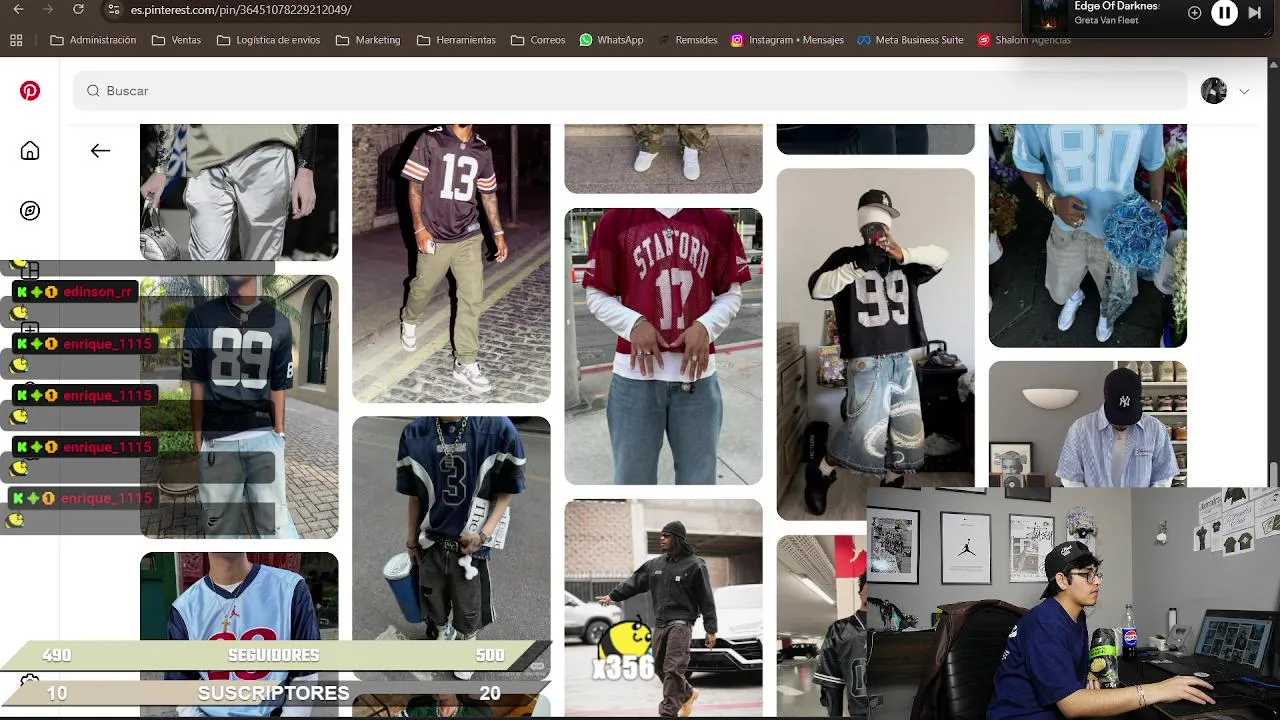1280x720 pixels.
Task: Open the pin of the man in the NY cap
Action: click(x=1088, y=424)
